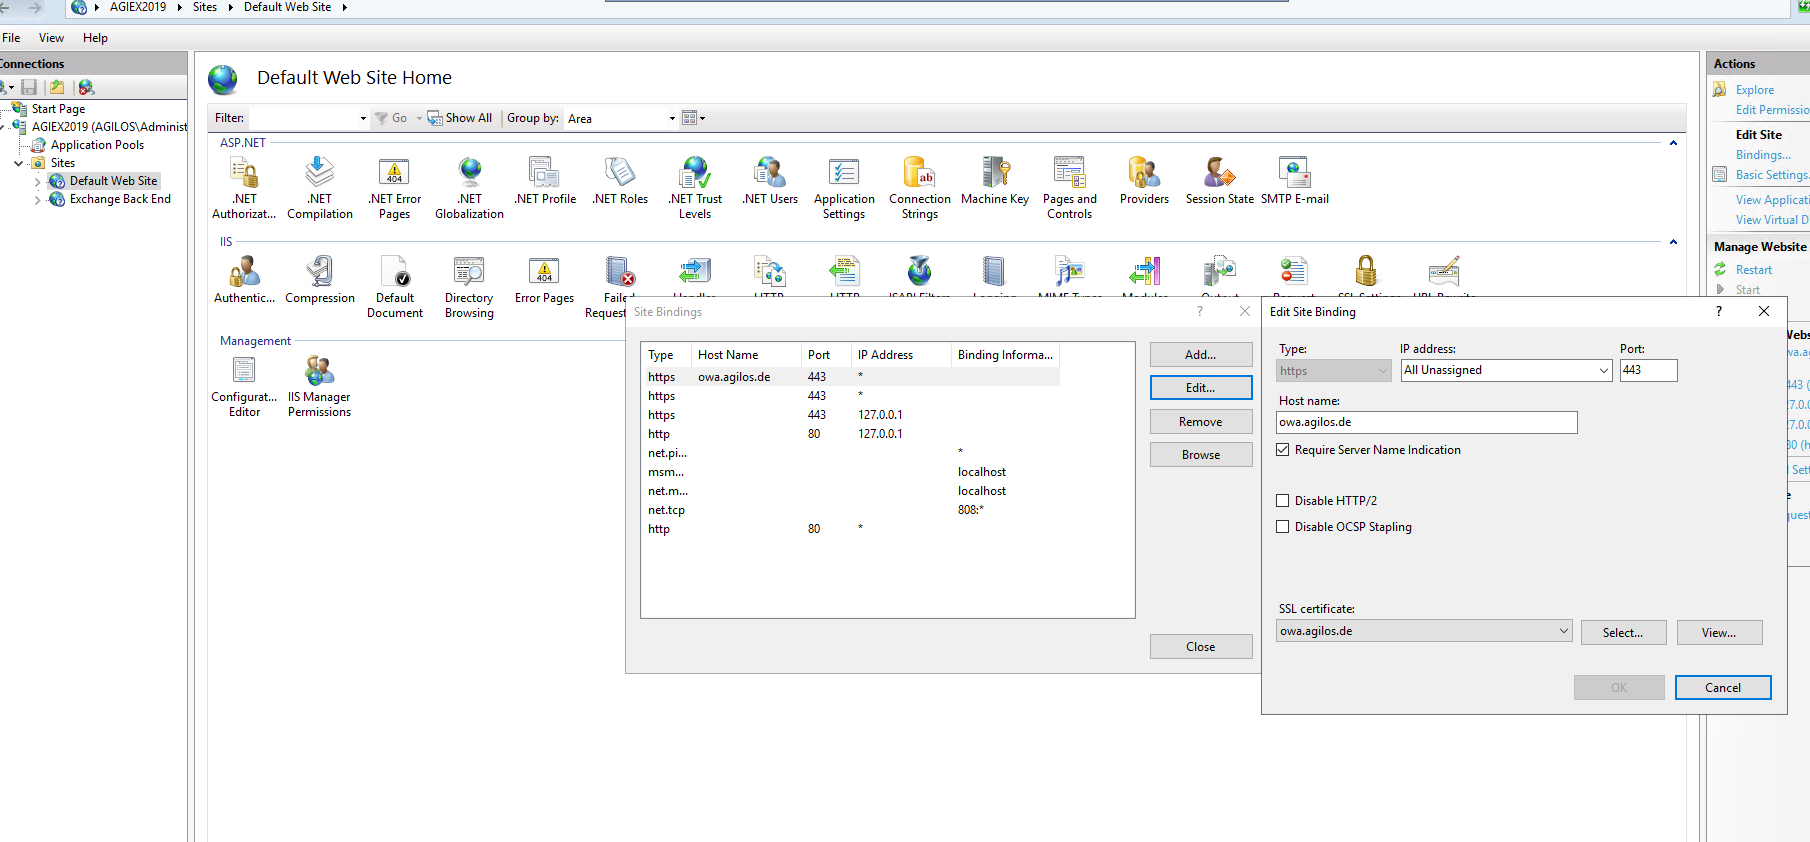Open the View menu

click(x=51, y=38)
